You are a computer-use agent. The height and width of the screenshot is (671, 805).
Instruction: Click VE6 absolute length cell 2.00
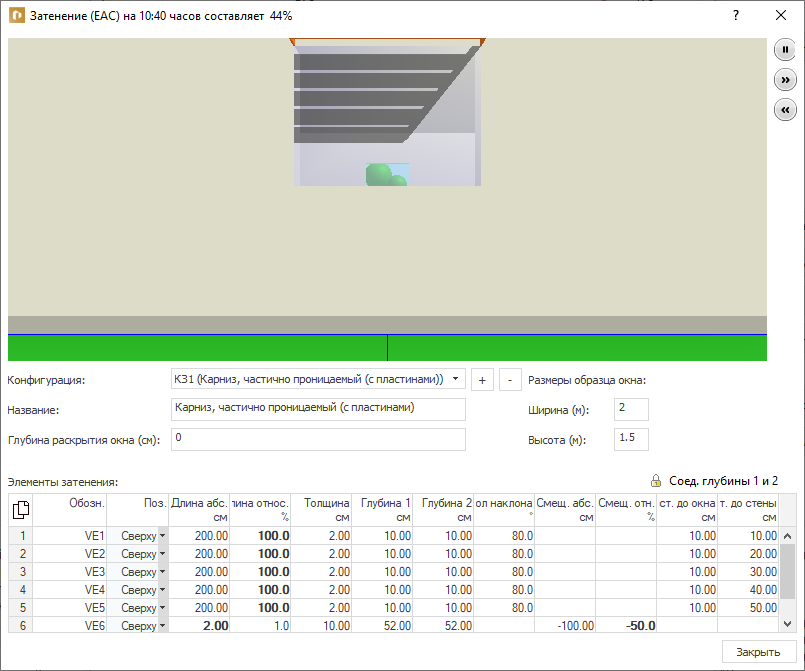point(199,625)
